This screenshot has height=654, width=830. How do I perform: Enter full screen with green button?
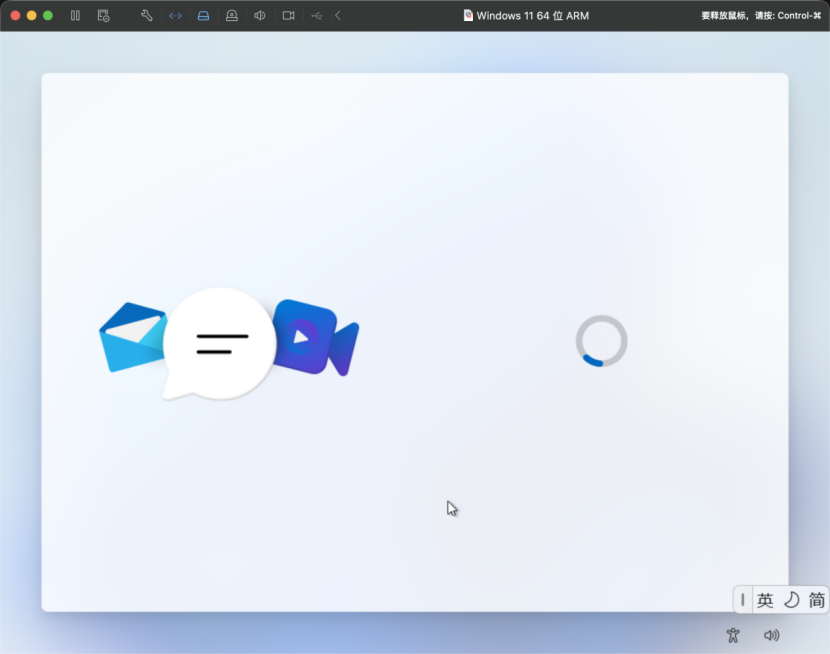point(48,15)
